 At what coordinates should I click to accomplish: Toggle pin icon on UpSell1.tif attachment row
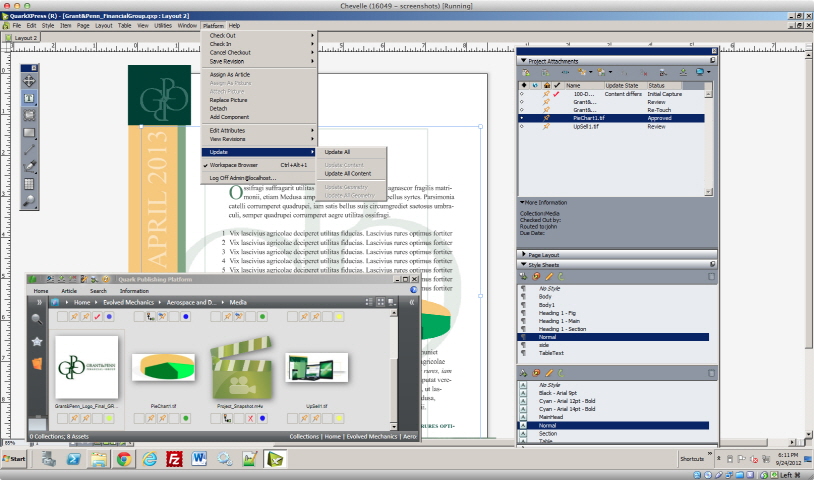pos(546,127)
